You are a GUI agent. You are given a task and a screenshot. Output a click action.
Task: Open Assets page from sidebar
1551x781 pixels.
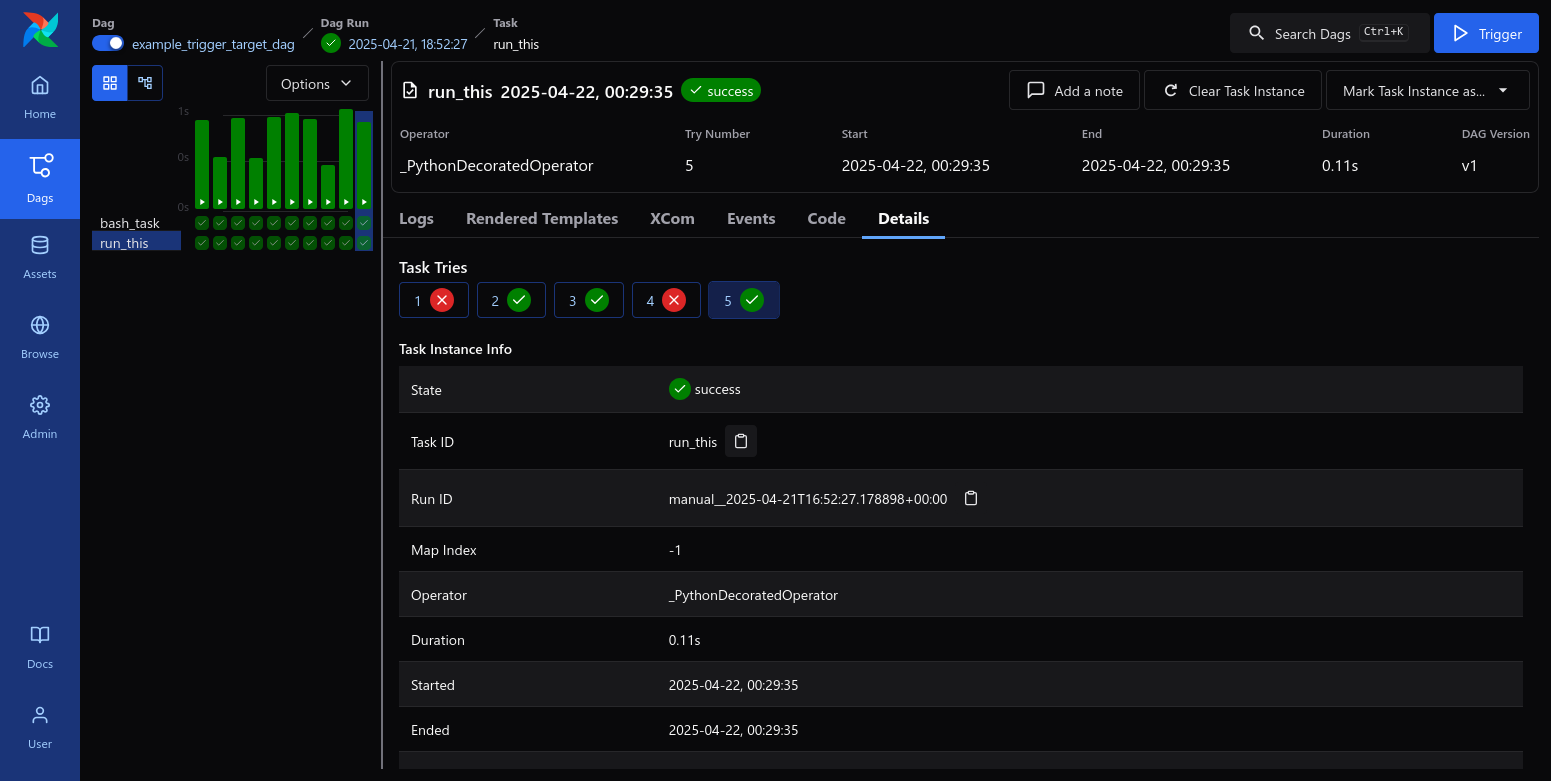(40, 258)
